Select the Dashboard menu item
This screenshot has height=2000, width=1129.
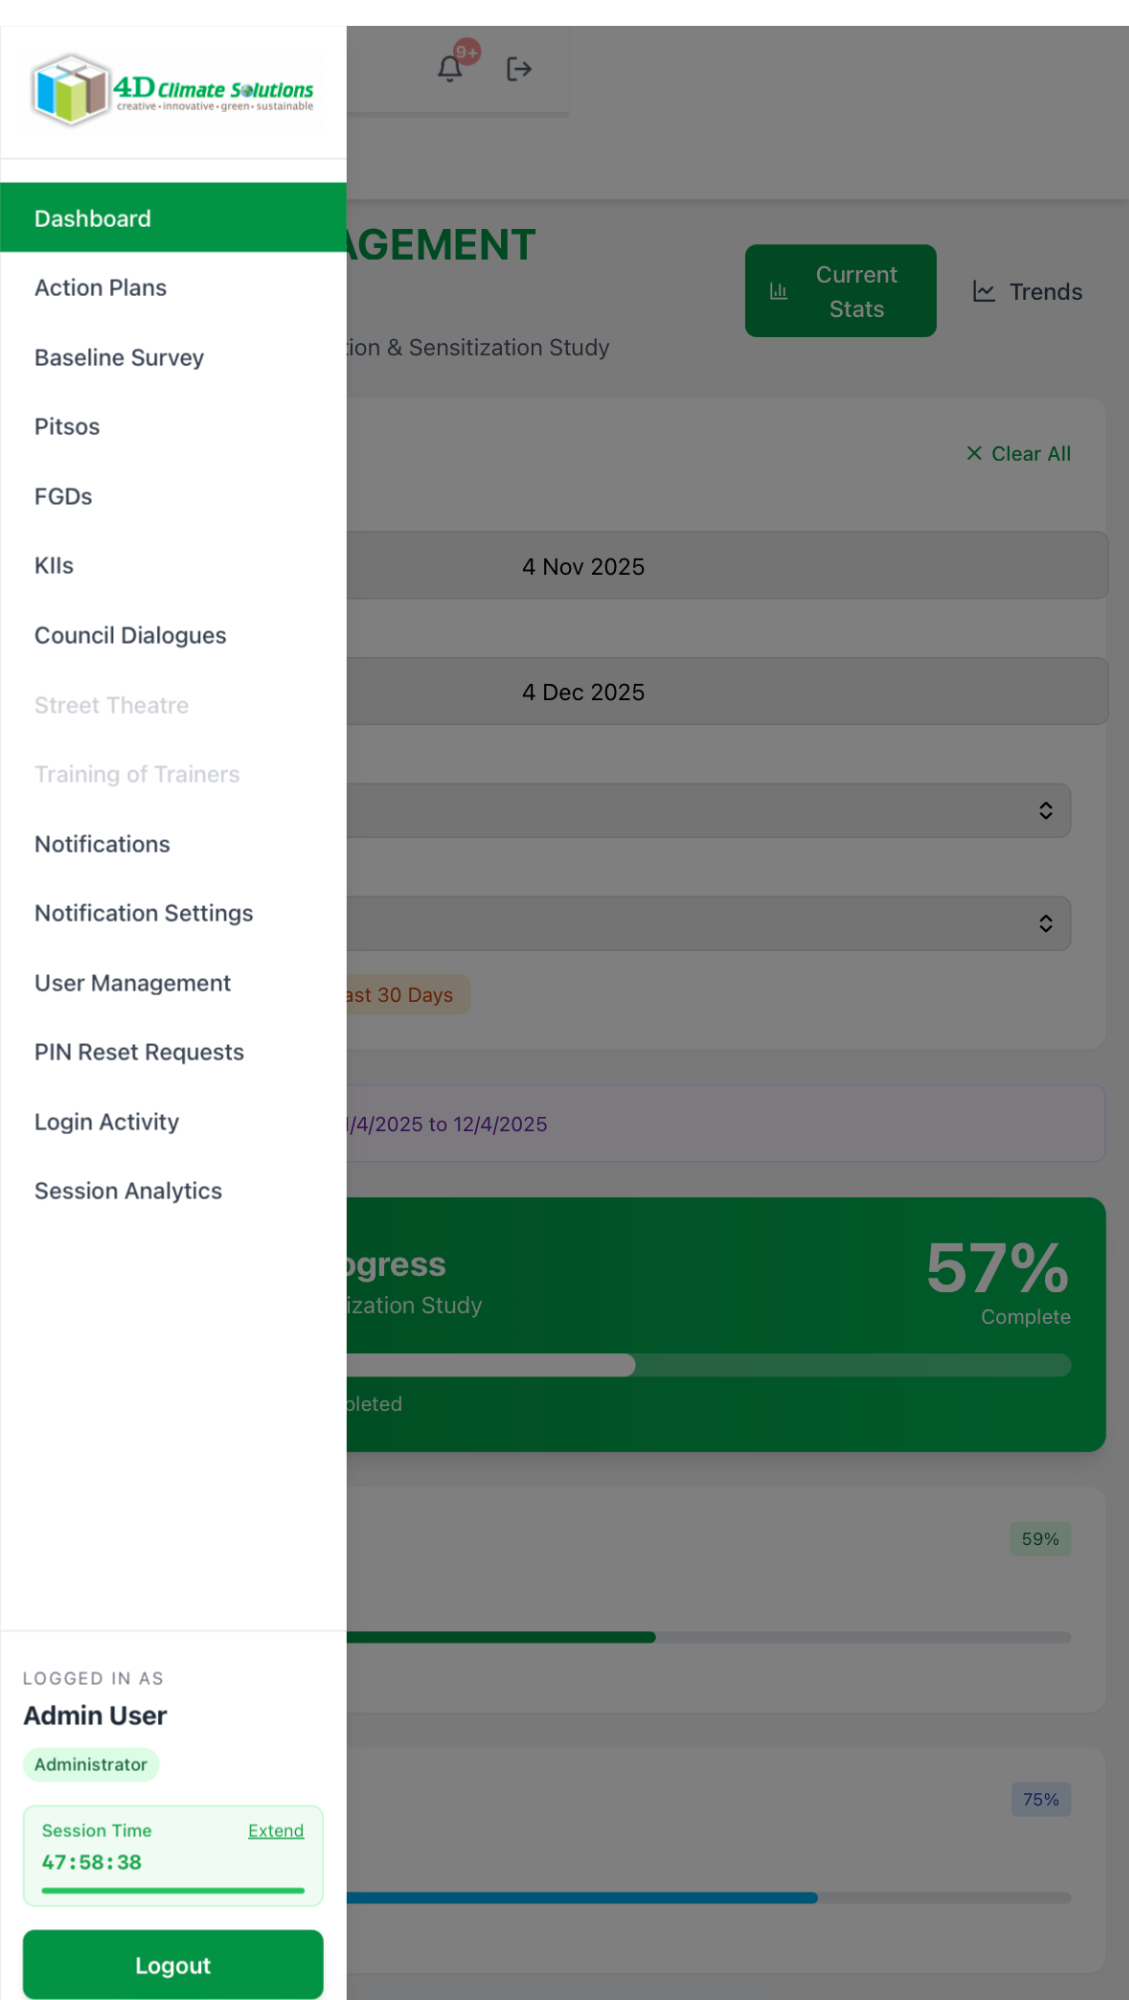92,218
